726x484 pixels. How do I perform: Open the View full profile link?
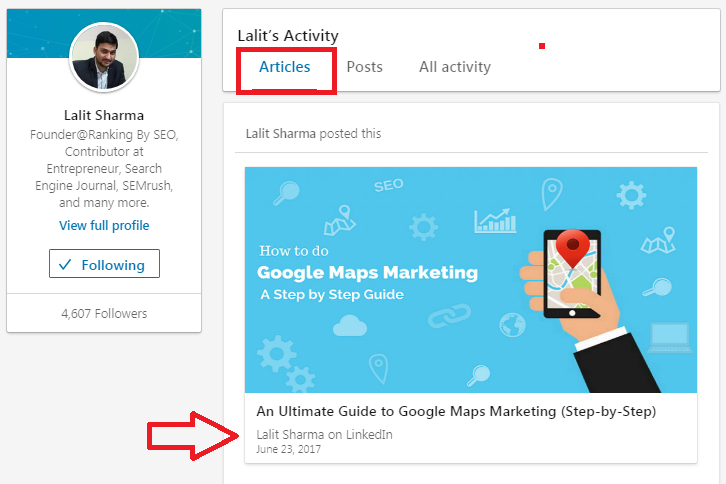point(104,226)
